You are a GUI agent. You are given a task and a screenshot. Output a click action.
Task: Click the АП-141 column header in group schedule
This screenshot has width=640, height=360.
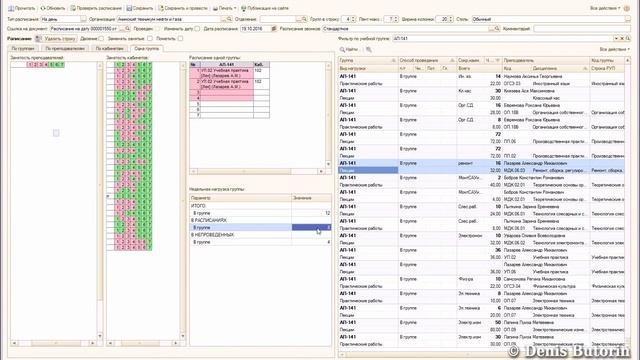click(x=227, y=64)
